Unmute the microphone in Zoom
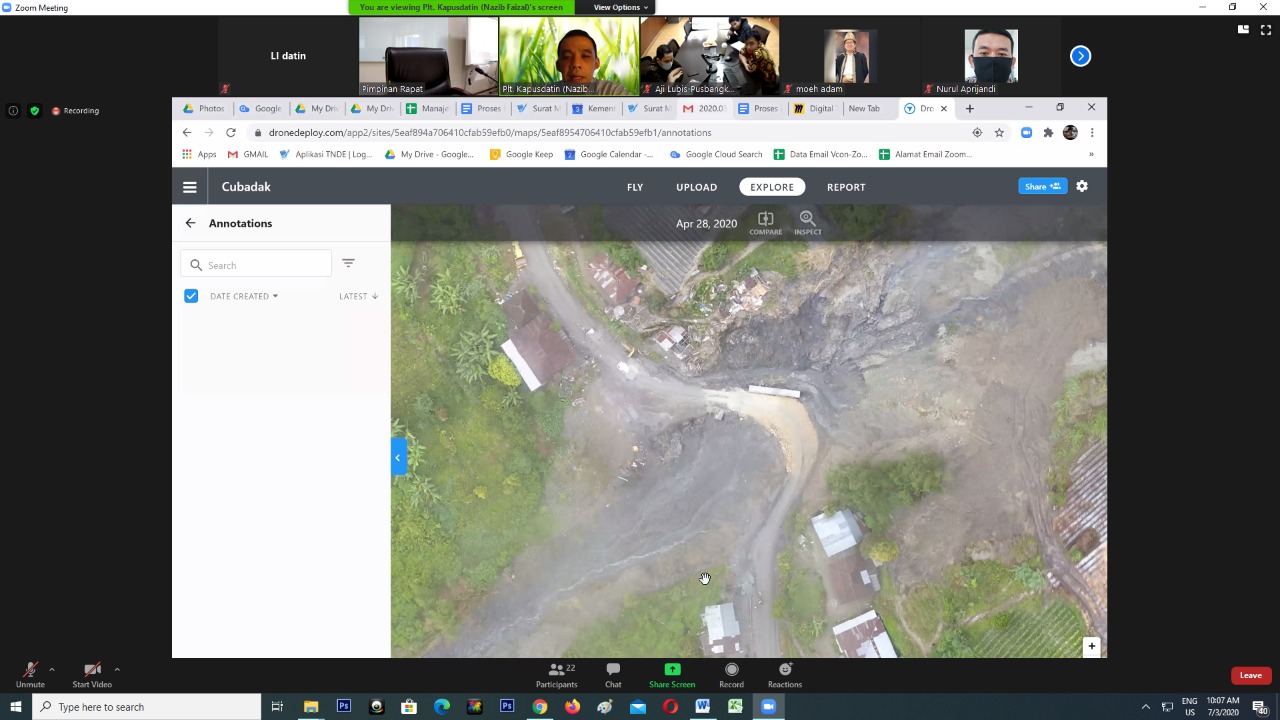This screenshot has height=720, width=1280. pyautogui.click(x=30, y=675)
